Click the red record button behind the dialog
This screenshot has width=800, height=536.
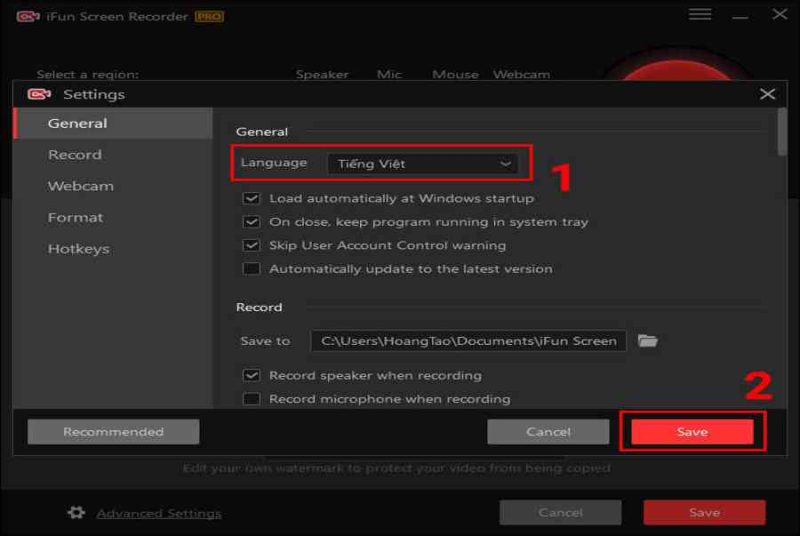(677, 69)
